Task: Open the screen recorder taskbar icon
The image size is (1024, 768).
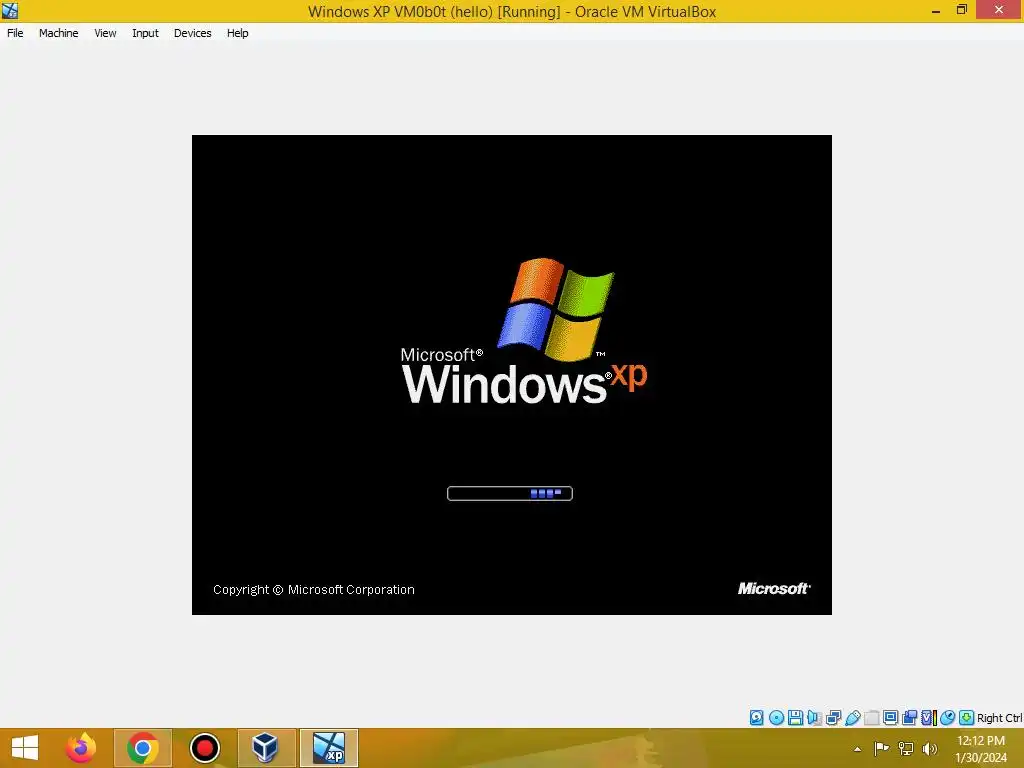Action: coord(204,748)
